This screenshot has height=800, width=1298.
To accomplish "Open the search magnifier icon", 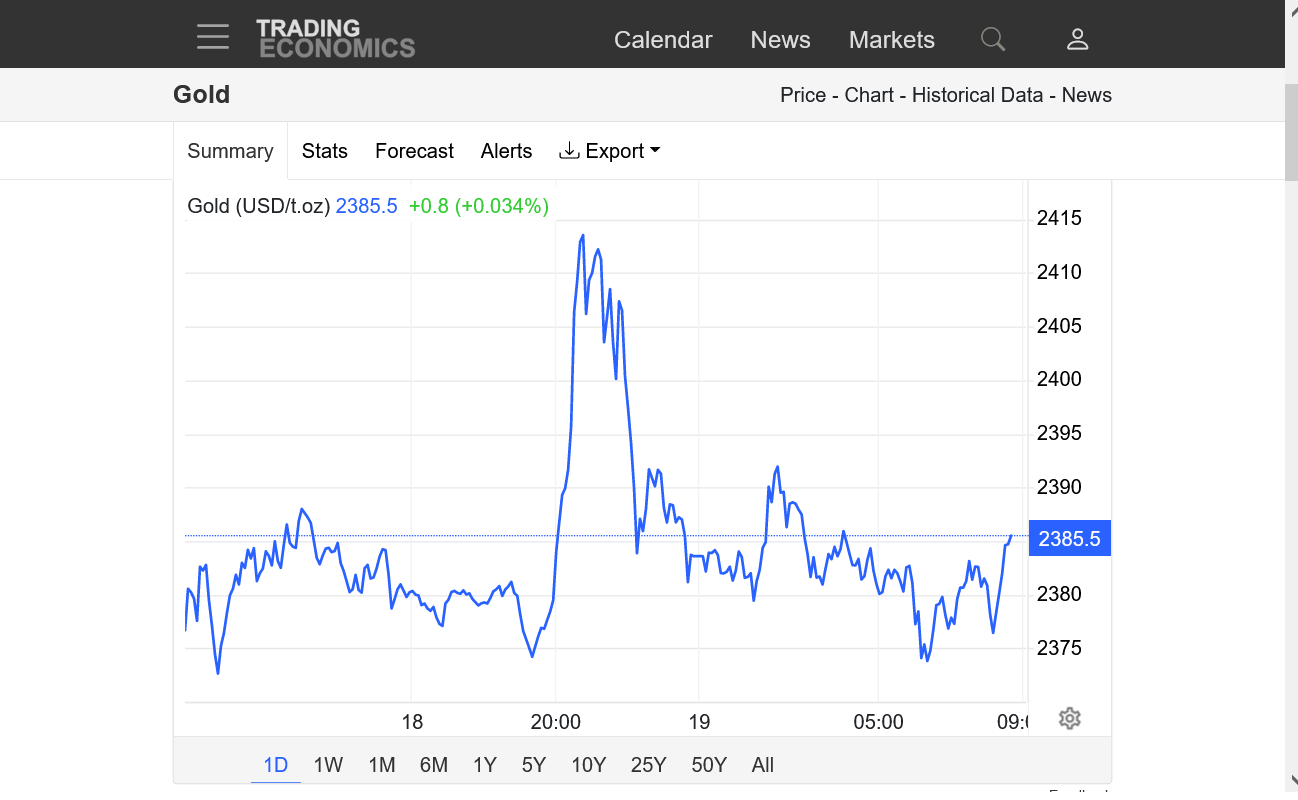I will tap(993, 39).
